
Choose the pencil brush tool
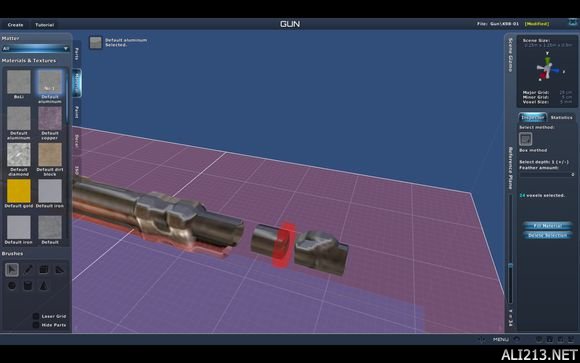click(28, 269)
